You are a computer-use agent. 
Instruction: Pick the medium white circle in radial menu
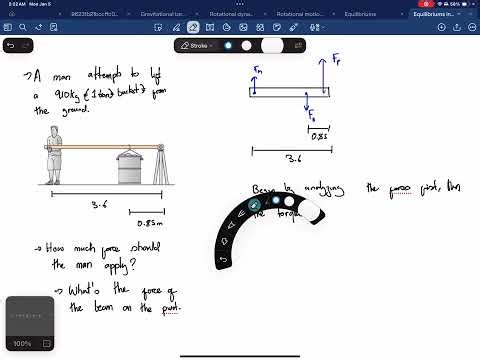coord(289,201)
